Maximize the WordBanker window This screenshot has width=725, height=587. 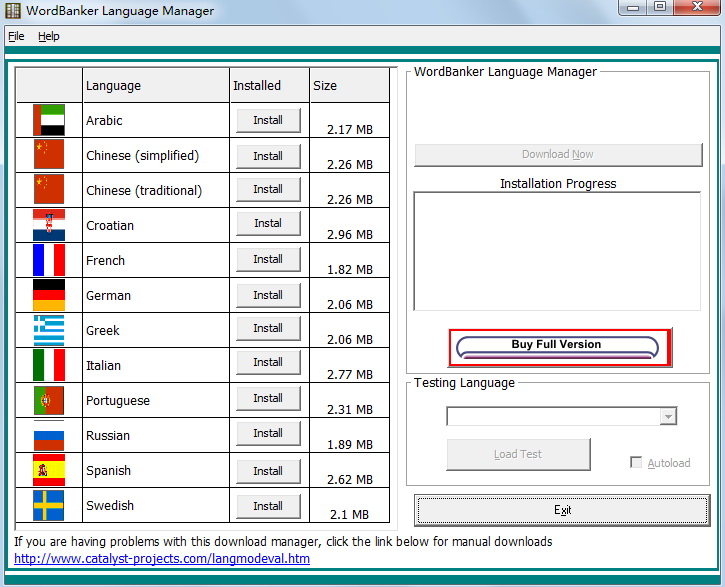click(x=660, y=6)
